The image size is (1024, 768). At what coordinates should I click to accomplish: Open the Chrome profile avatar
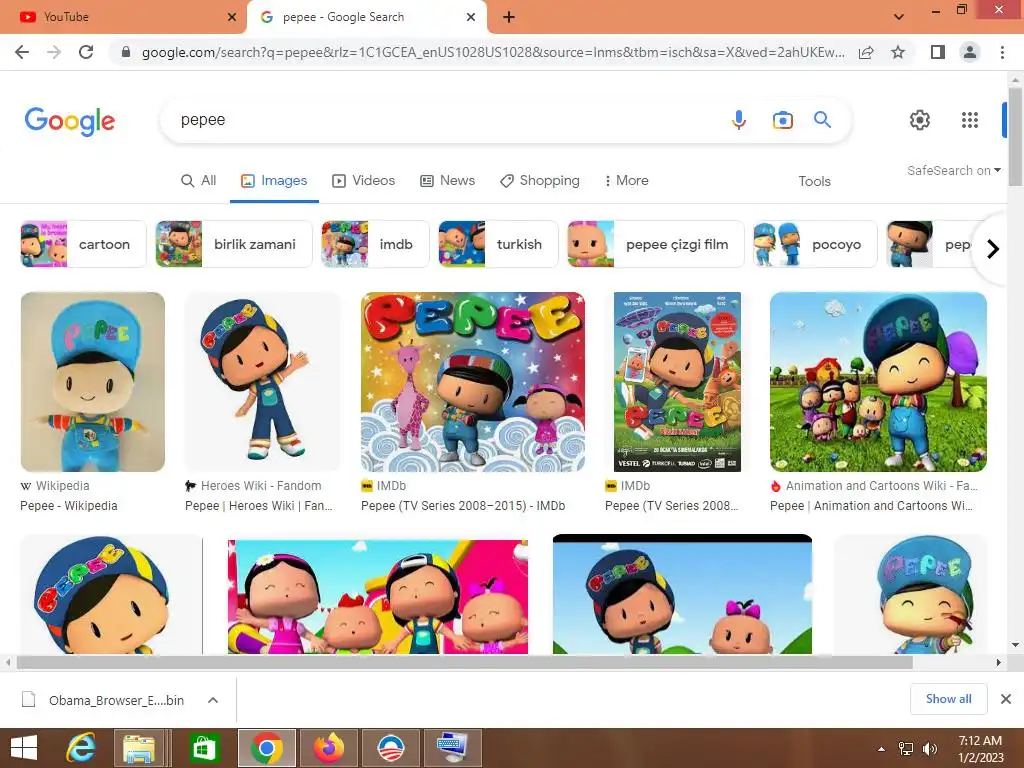pyautogui.click(x=970, y=52)
